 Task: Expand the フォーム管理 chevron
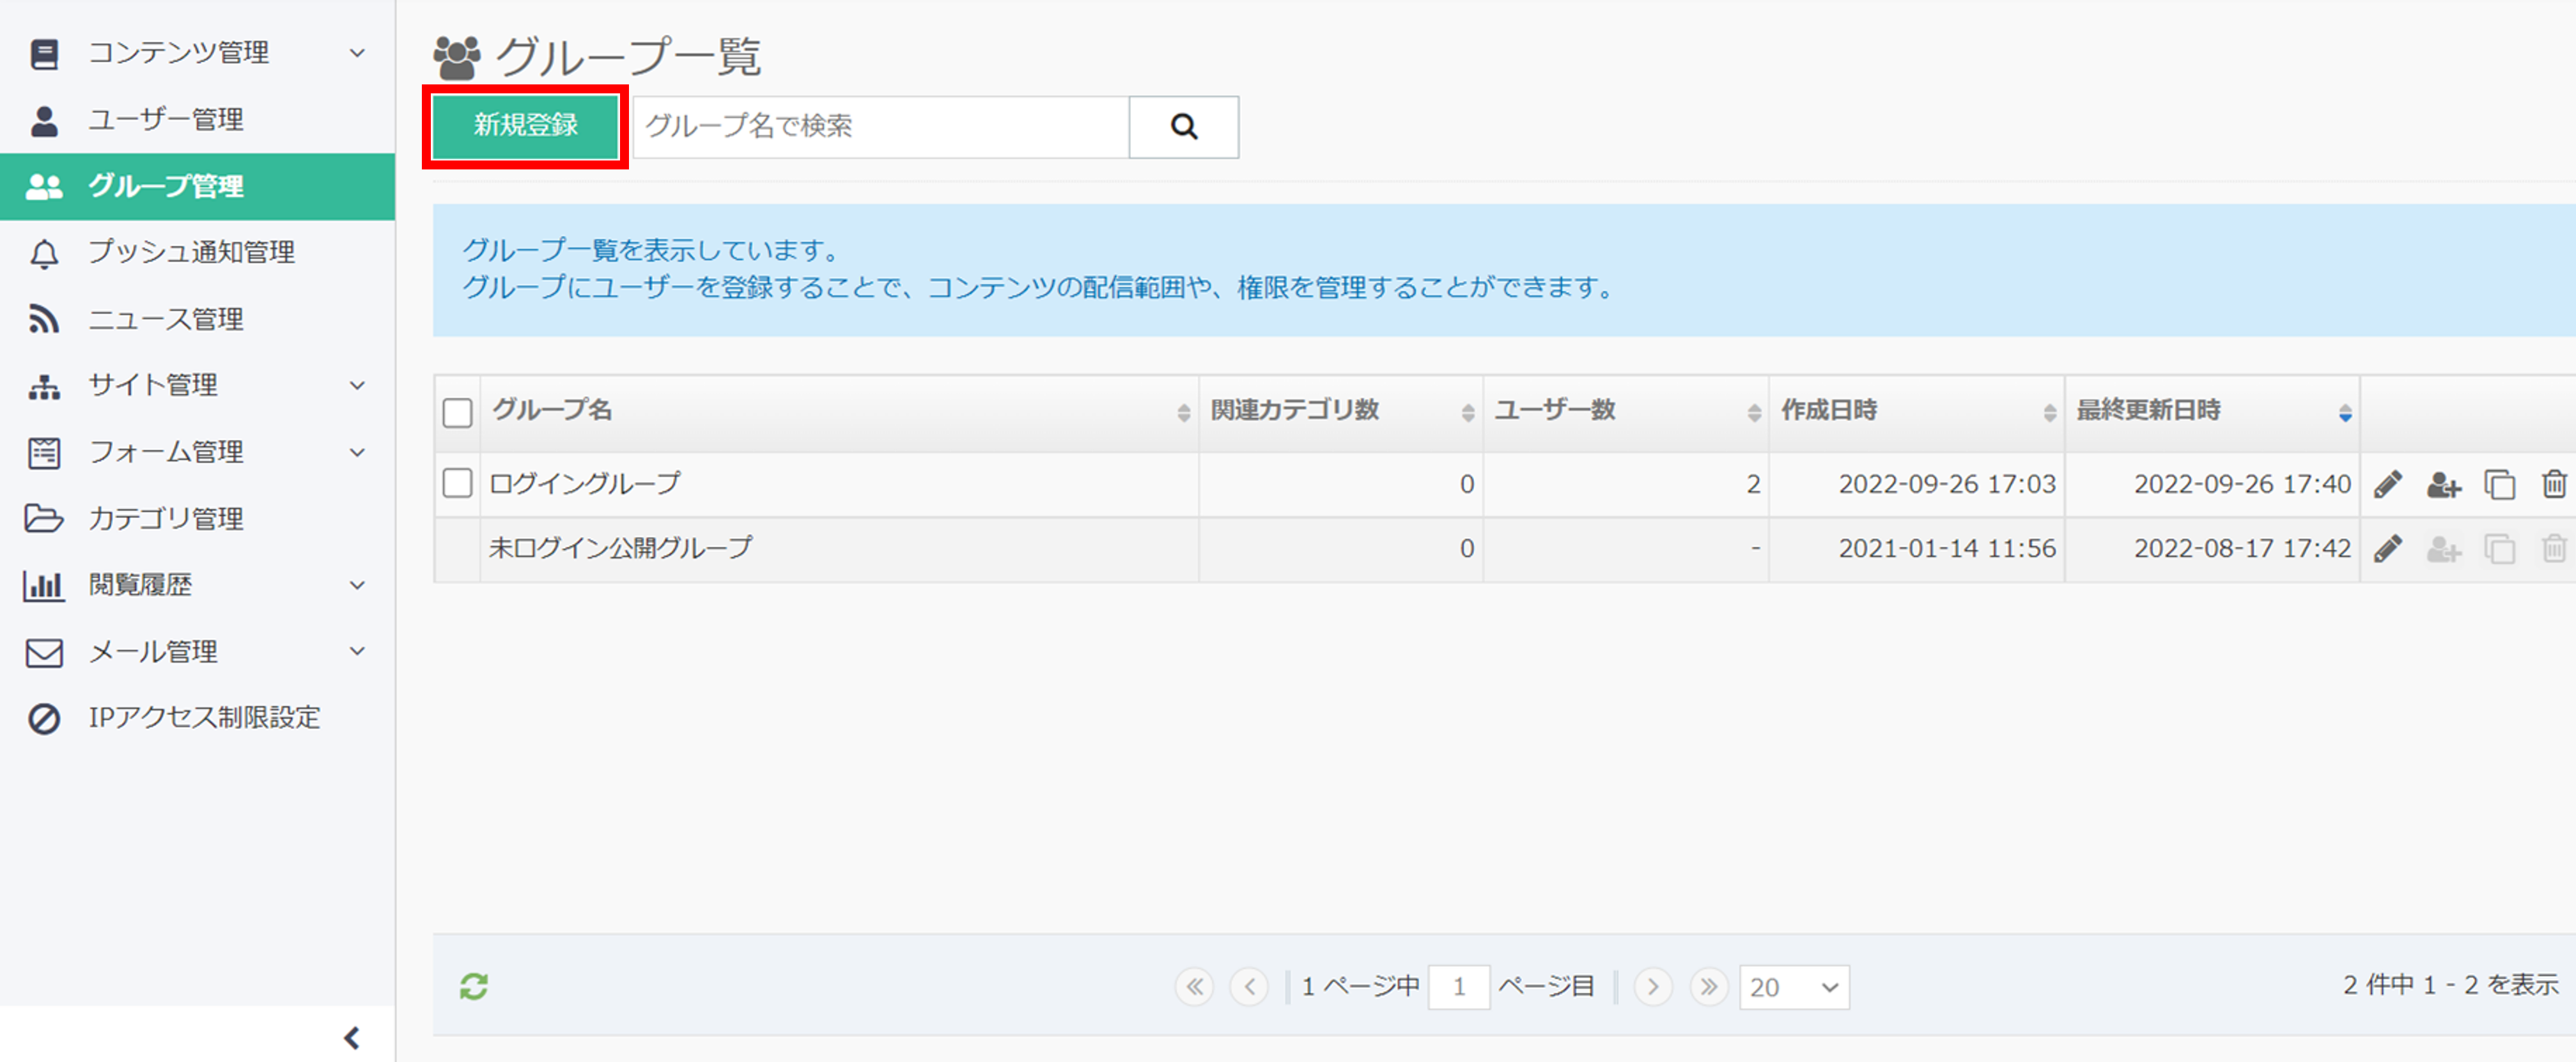coord(357,452)
